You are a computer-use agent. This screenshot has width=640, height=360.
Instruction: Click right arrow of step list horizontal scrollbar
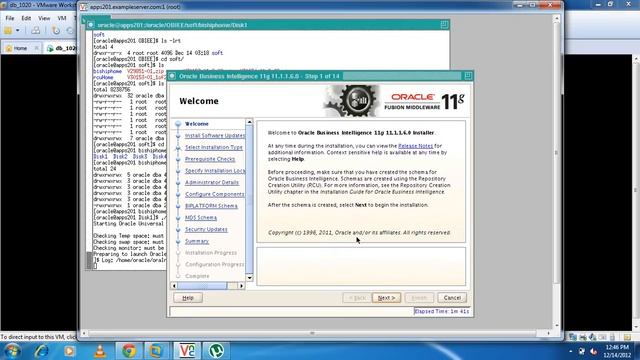(241, 286)
